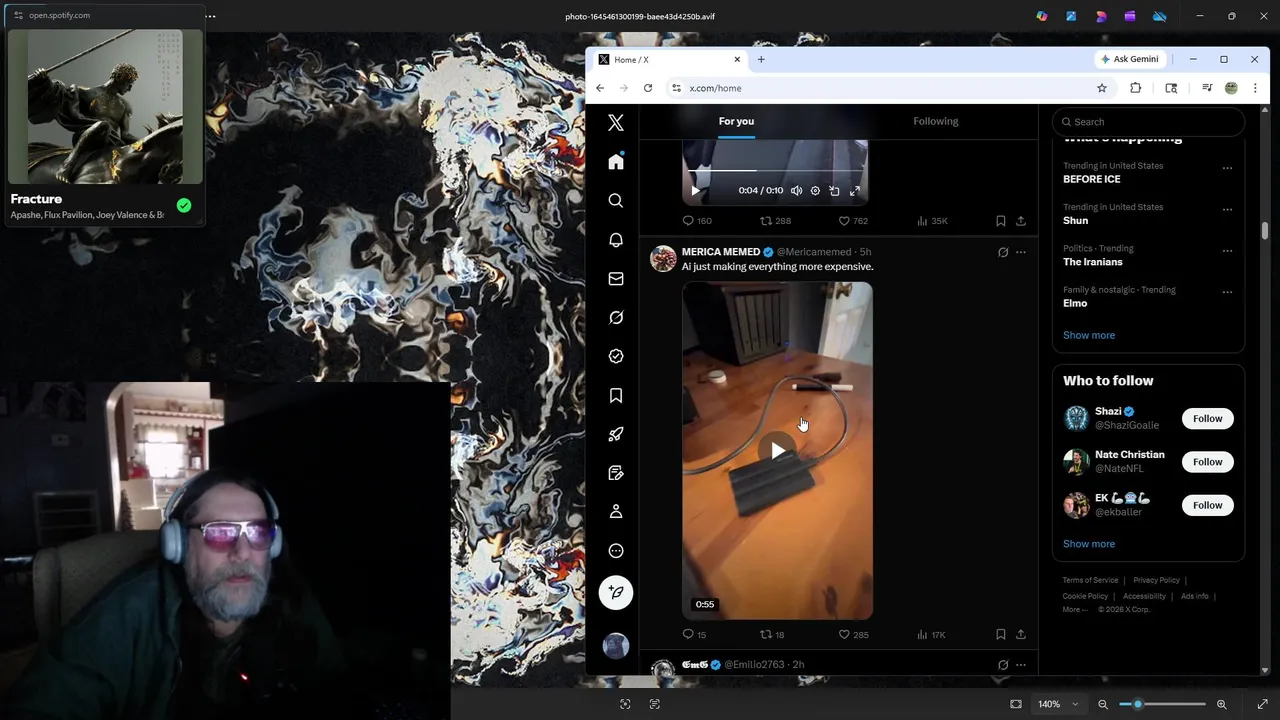
Task: Open upper video settings gear
Action: [815, 191]
